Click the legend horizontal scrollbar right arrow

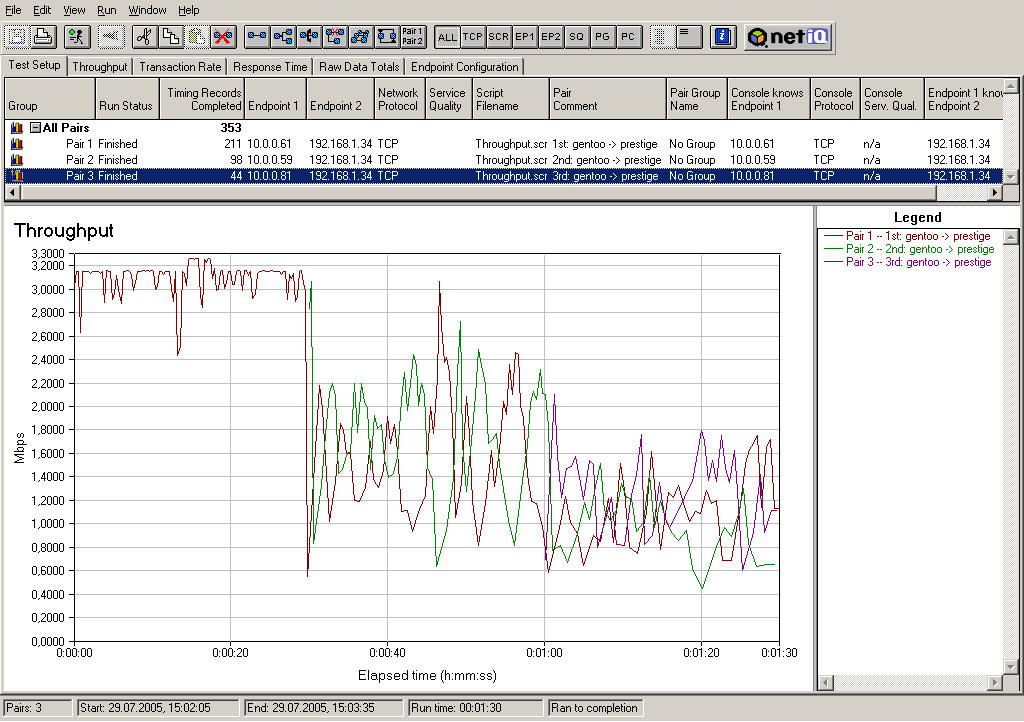(995, 684)
